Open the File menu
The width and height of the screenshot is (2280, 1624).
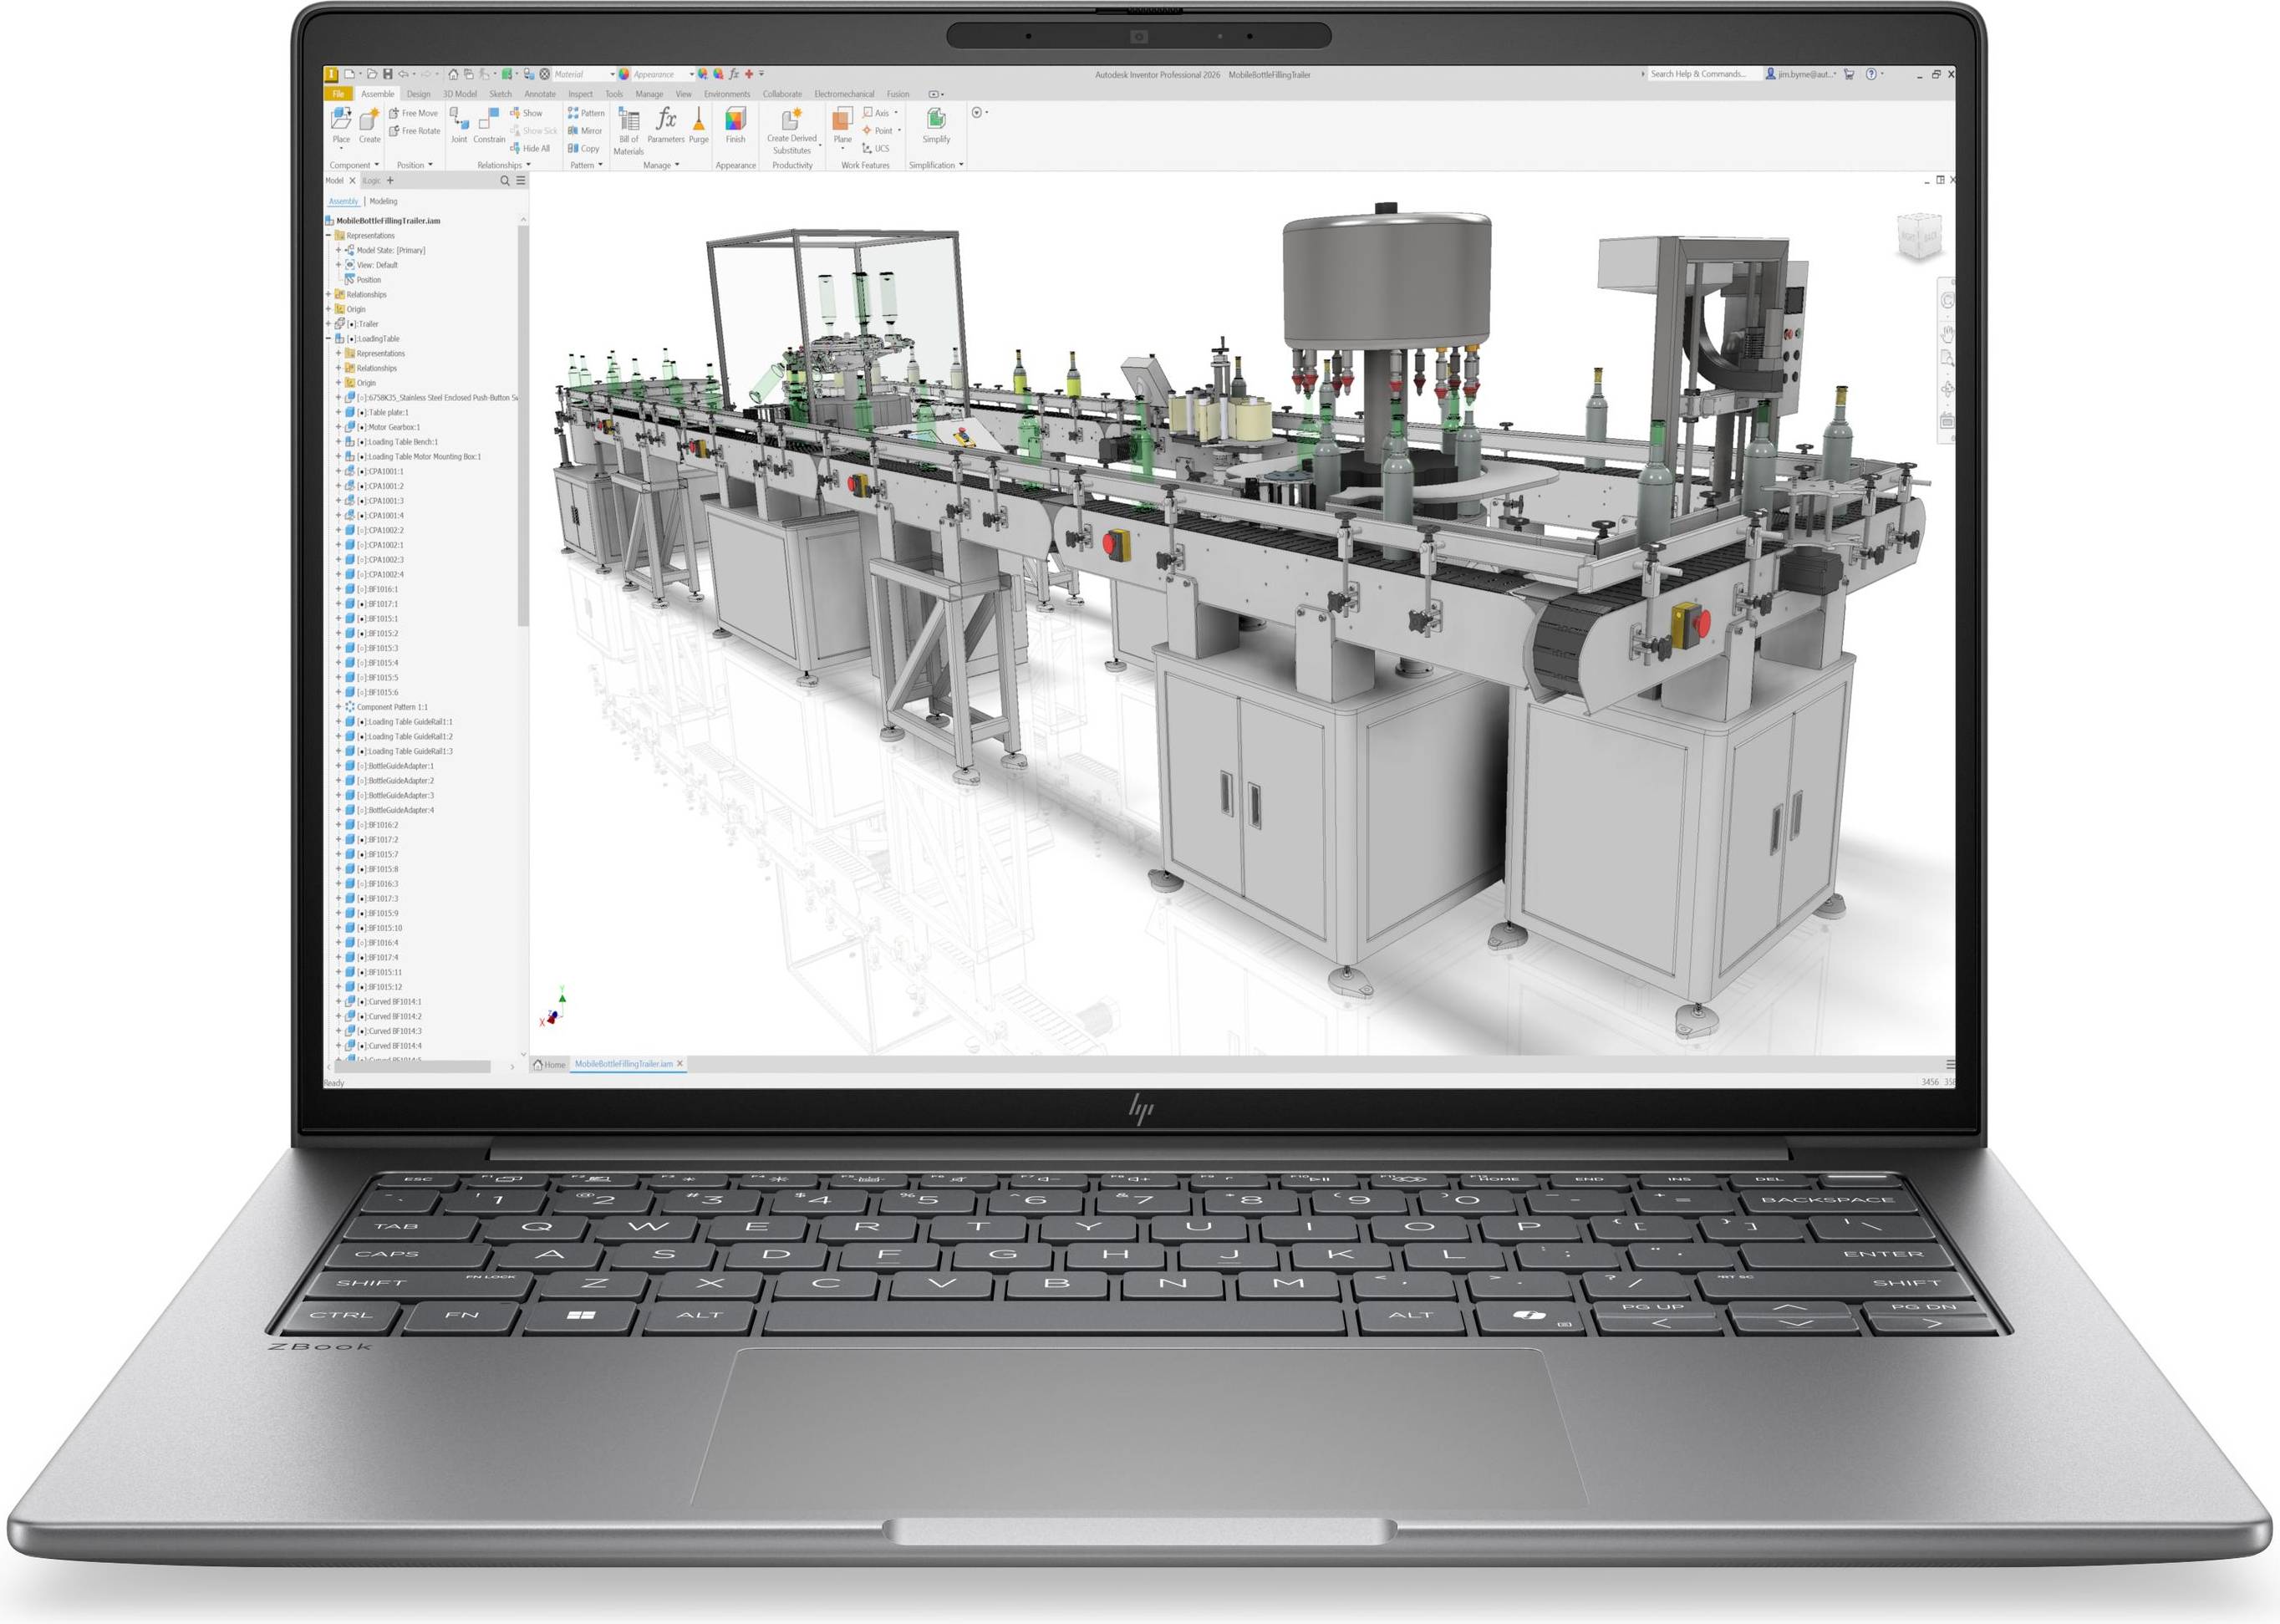(x=338, y=94)
